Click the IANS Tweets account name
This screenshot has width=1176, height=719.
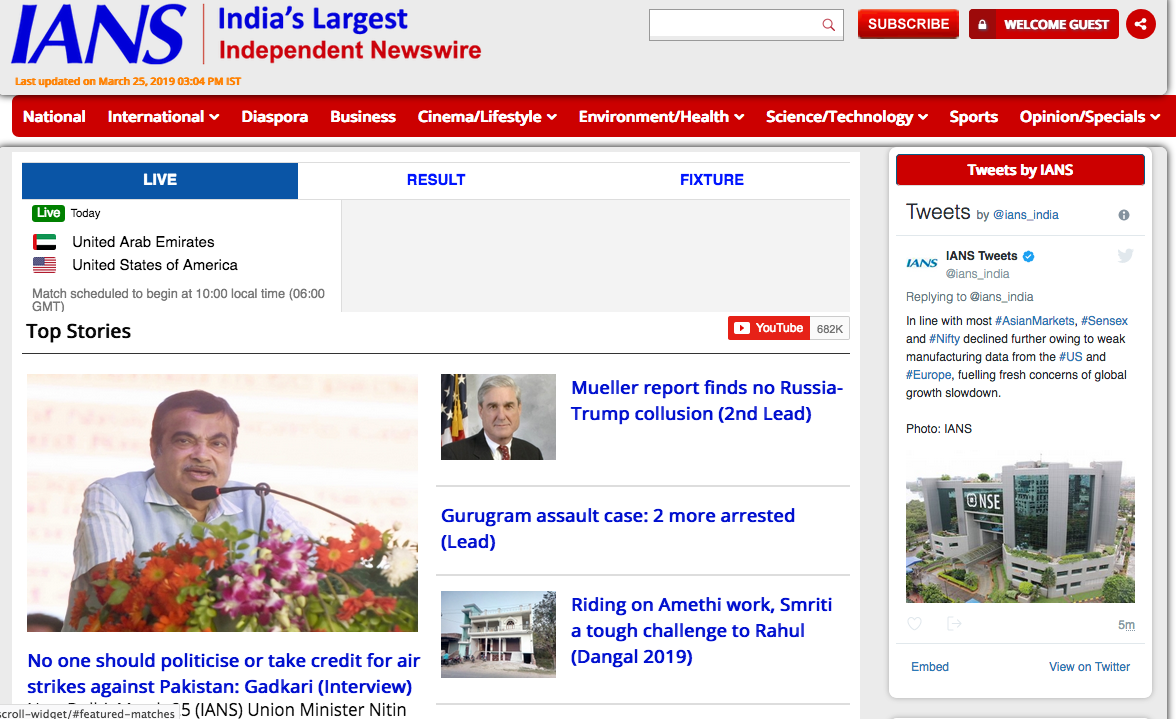(981, 256)
